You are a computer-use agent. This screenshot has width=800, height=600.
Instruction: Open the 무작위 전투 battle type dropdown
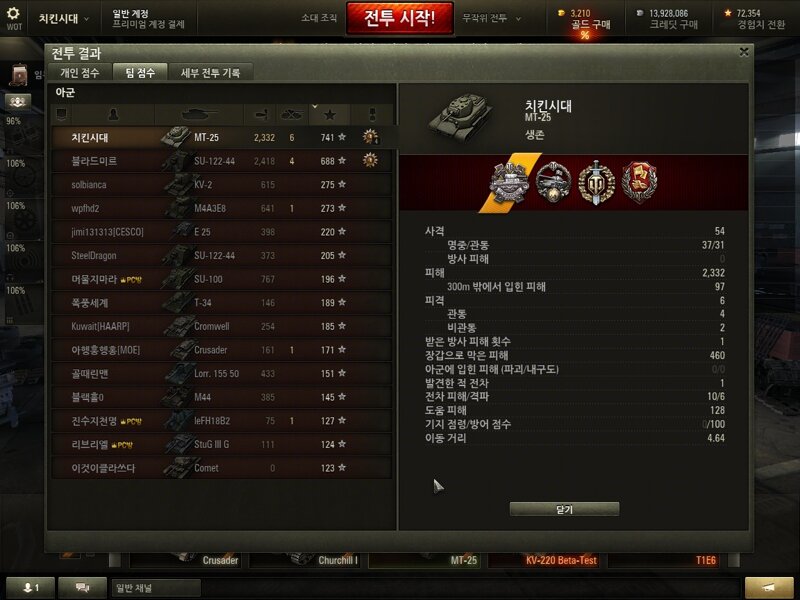click(491, 18)
